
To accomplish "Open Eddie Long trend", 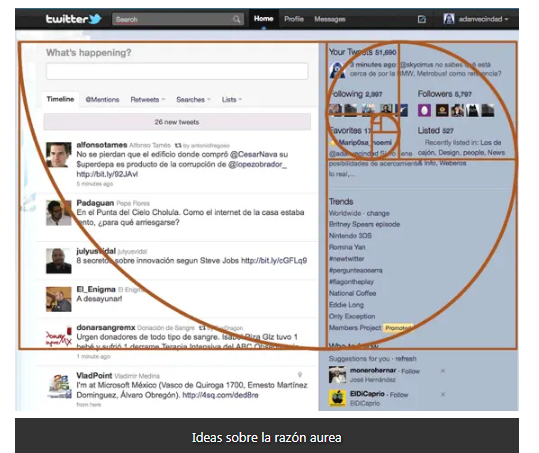I will point(346,305).
